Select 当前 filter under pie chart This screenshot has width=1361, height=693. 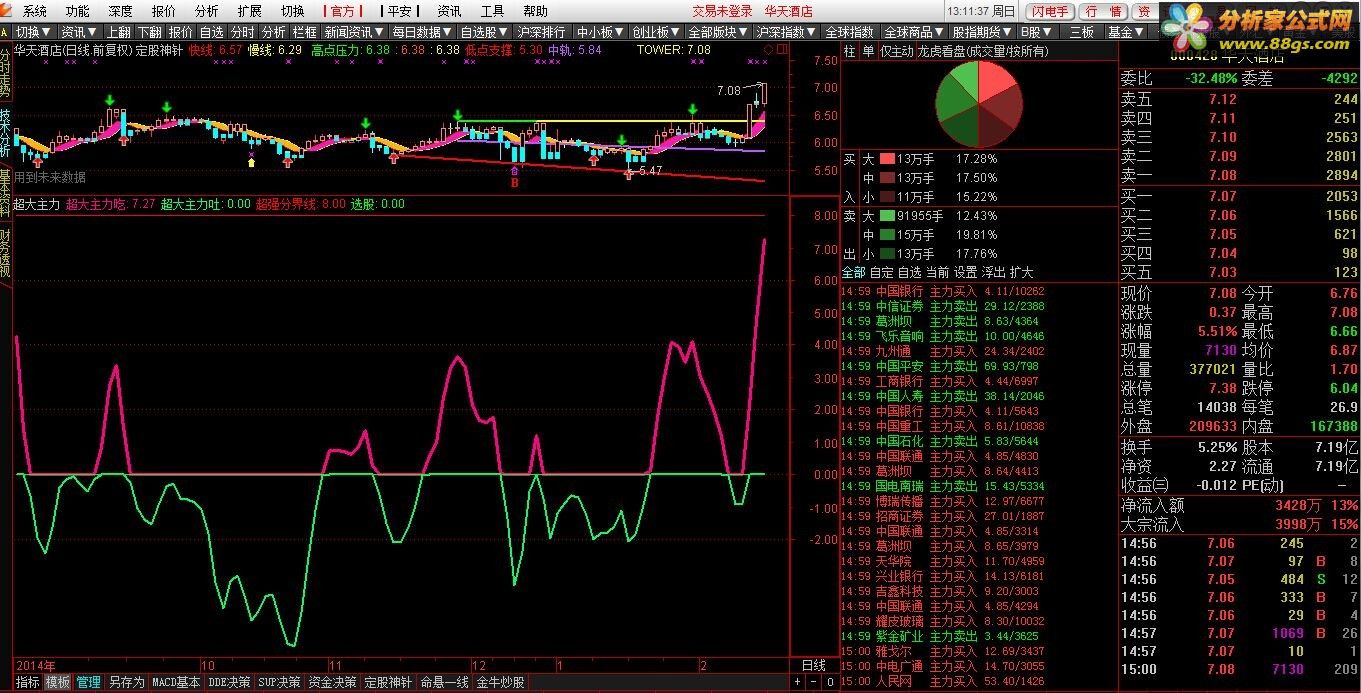(937, 272)
